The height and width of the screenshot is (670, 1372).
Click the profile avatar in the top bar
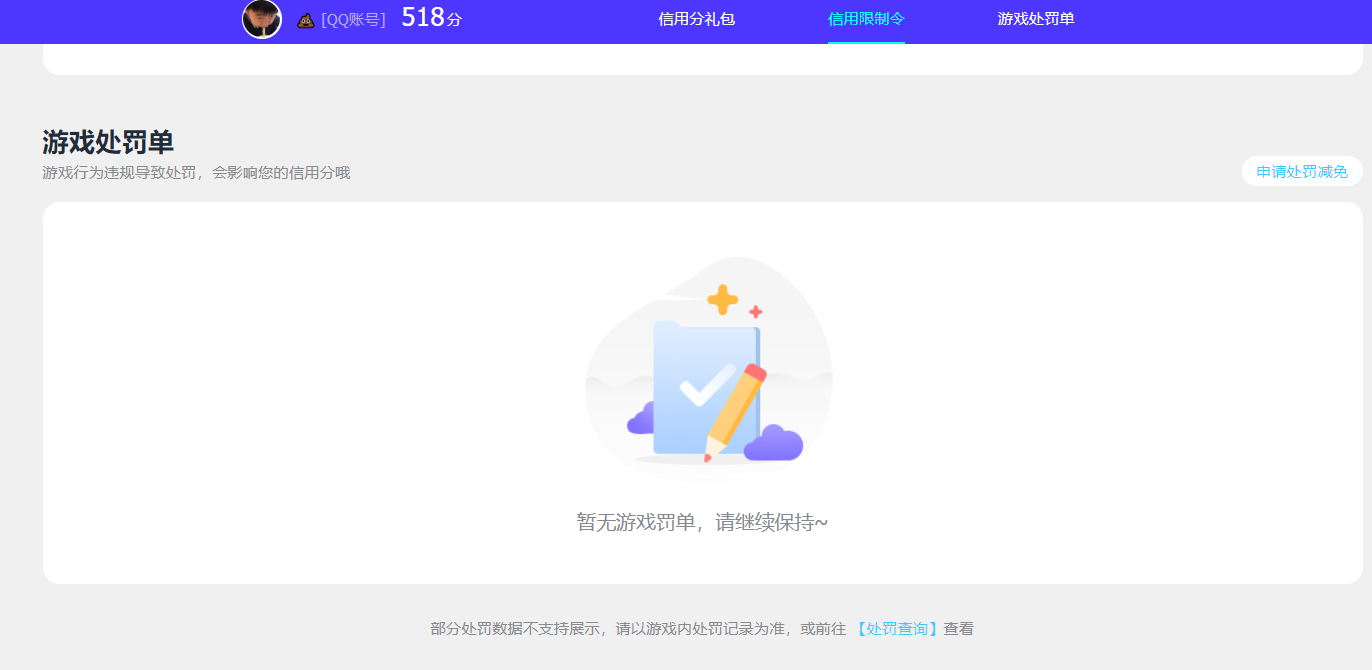[262, 20]
